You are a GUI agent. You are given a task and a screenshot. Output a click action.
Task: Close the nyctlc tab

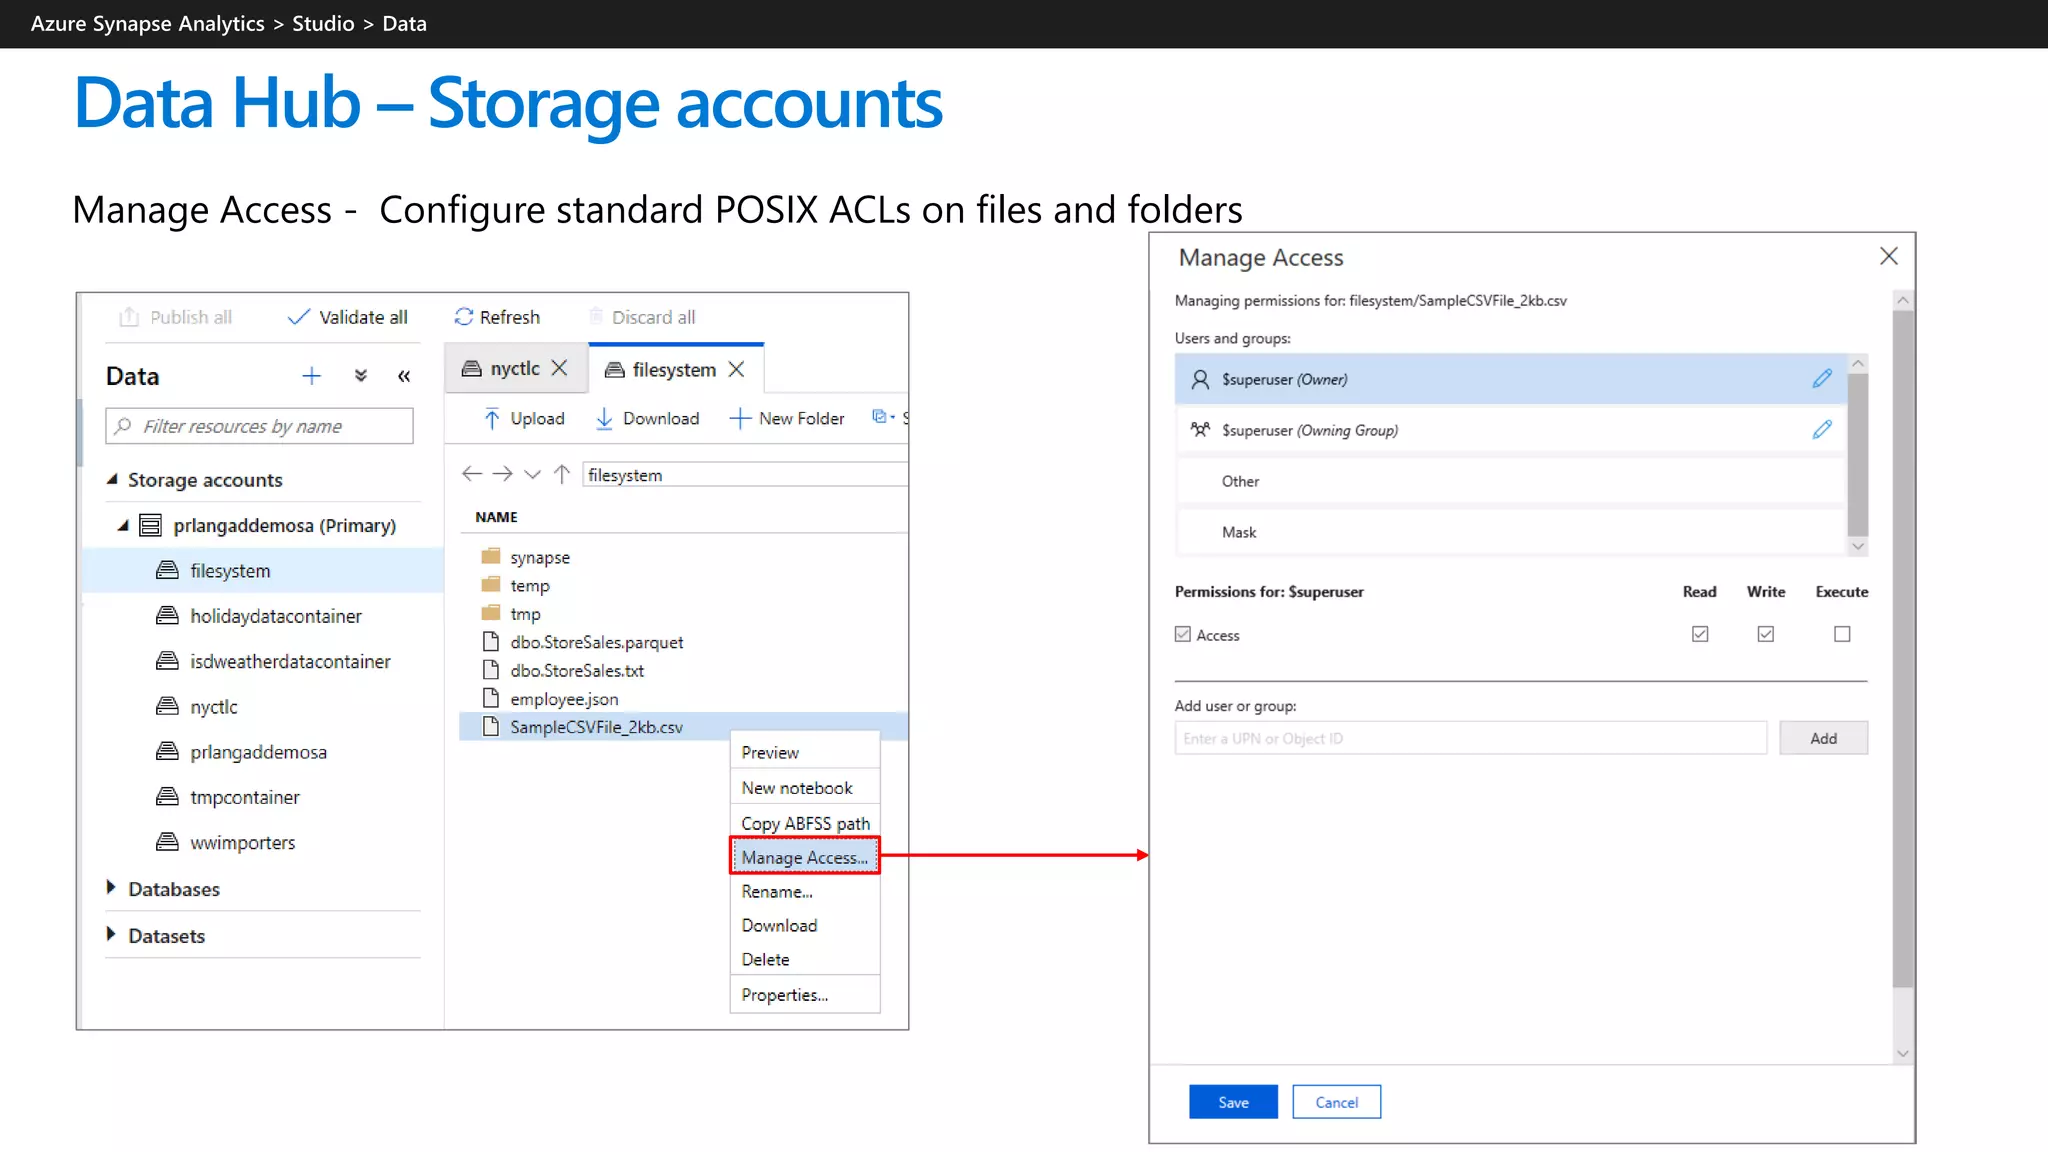(x=560, y=368)
